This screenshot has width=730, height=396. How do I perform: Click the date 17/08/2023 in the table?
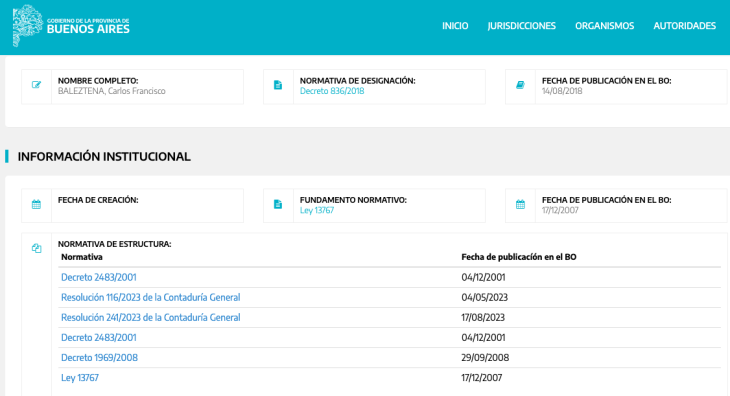[x=483, y=317]
